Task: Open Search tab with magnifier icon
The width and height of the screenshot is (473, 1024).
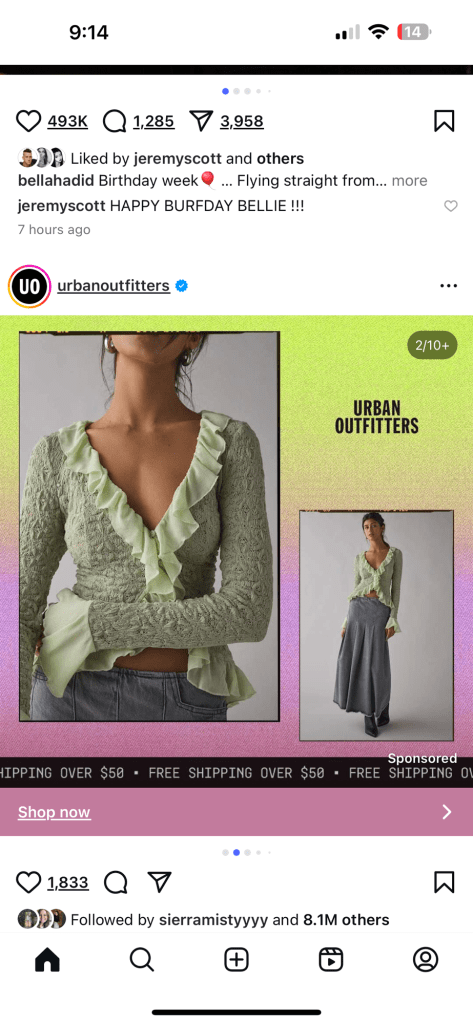Action: click(x=142, y=959)
